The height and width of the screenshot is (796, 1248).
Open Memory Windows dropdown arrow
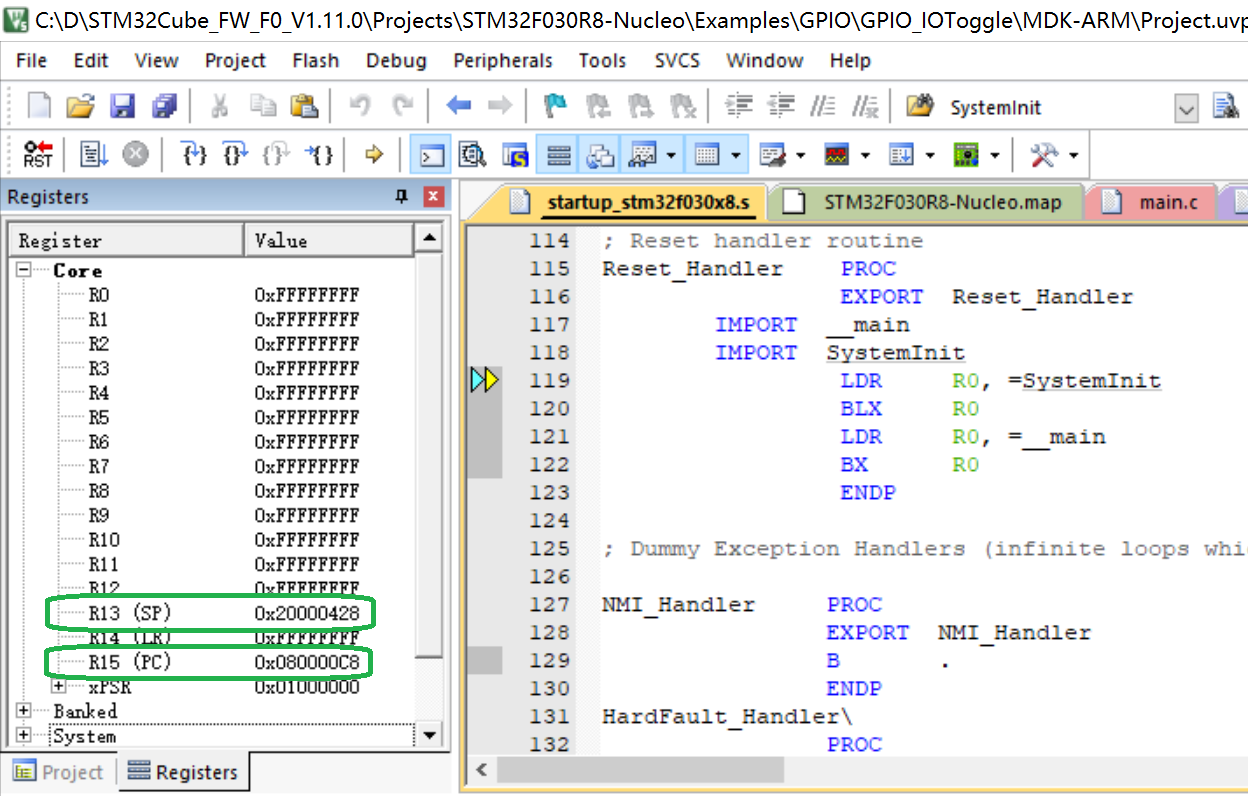[x=737, y=155]
